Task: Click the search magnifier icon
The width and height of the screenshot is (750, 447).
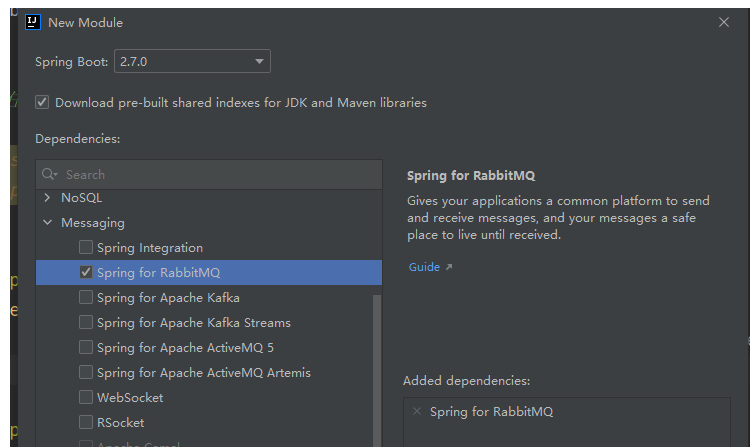Action: tap(49, 174)
